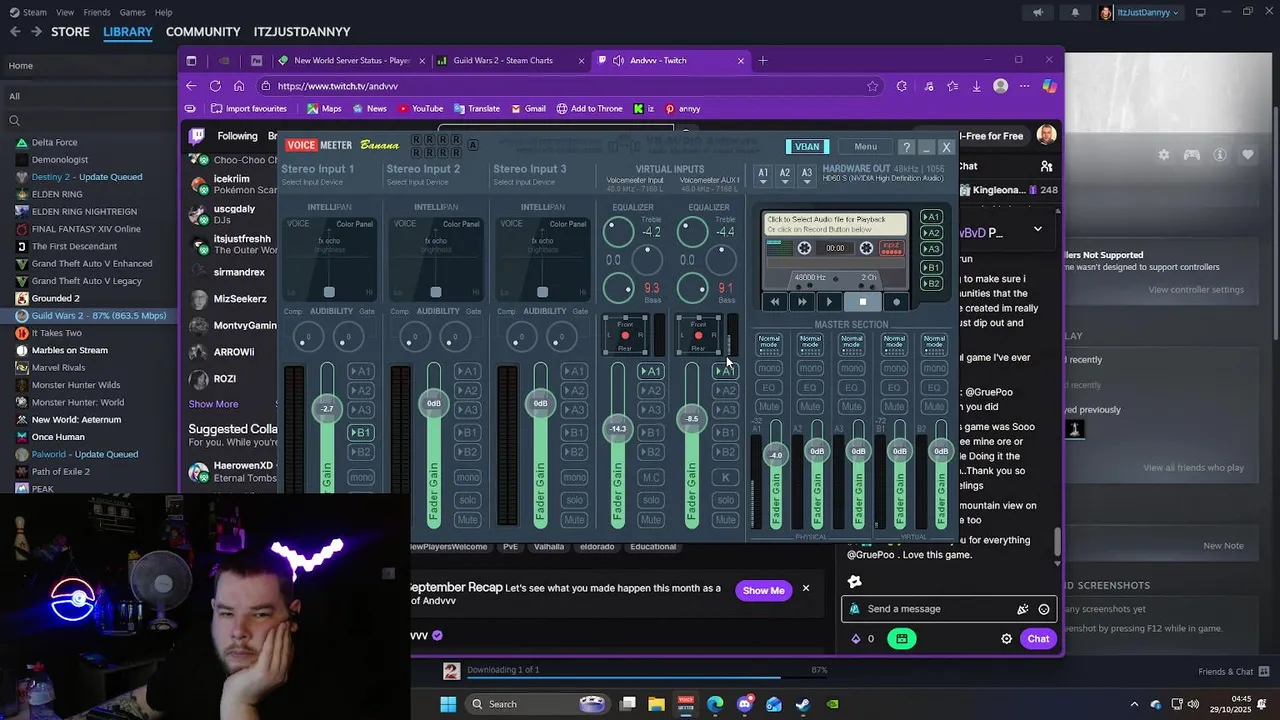Image resolution: width=1280 pixels, height=720 pixels.
Task: Open the Maps bookmark
Action: (x=324, y=108)
